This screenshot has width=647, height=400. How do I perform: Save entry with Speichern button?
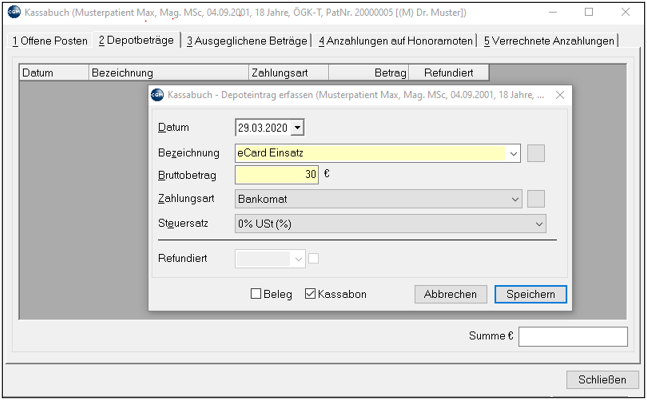pos(531,294)
